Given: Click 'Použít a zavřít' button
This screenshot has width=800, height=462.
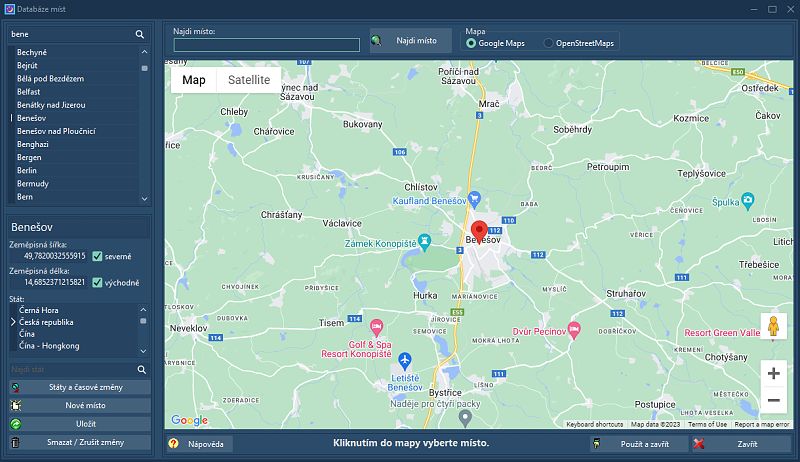Looking at the screenshot, I should 635,443.
